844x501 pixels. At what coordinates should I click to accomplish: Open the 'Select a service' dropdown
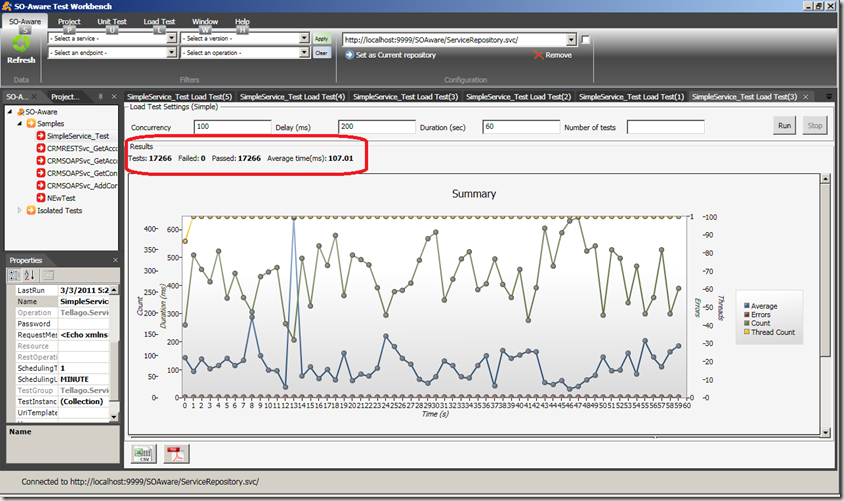171,38
